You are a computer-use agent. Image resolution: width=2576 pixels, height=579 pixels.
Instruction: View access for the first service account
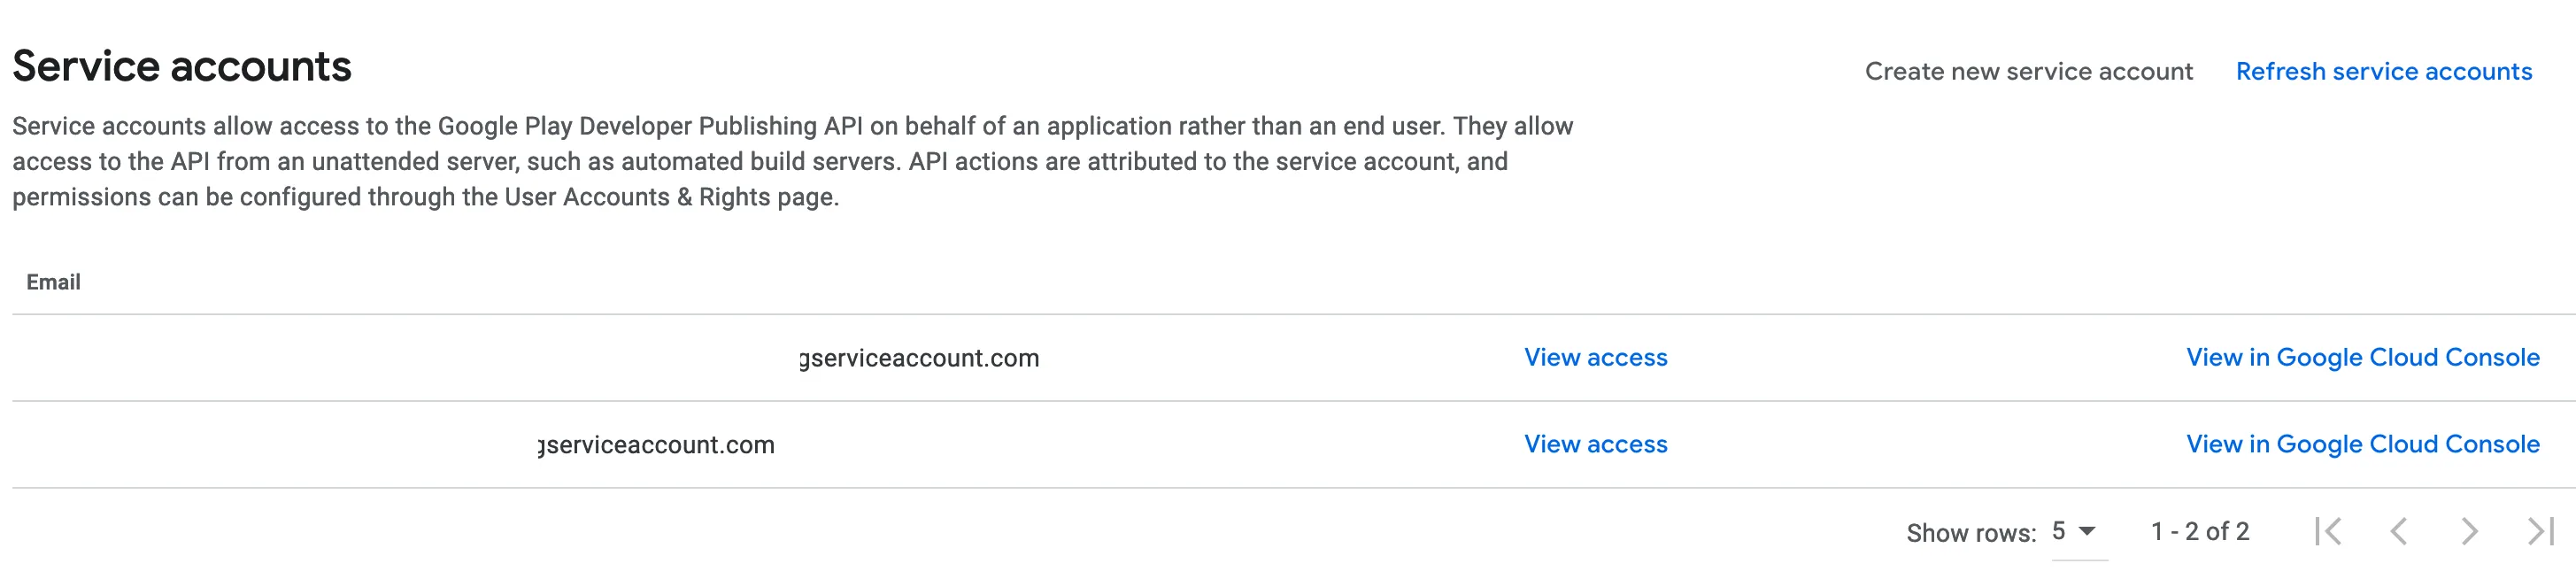tap(1596, 357)
